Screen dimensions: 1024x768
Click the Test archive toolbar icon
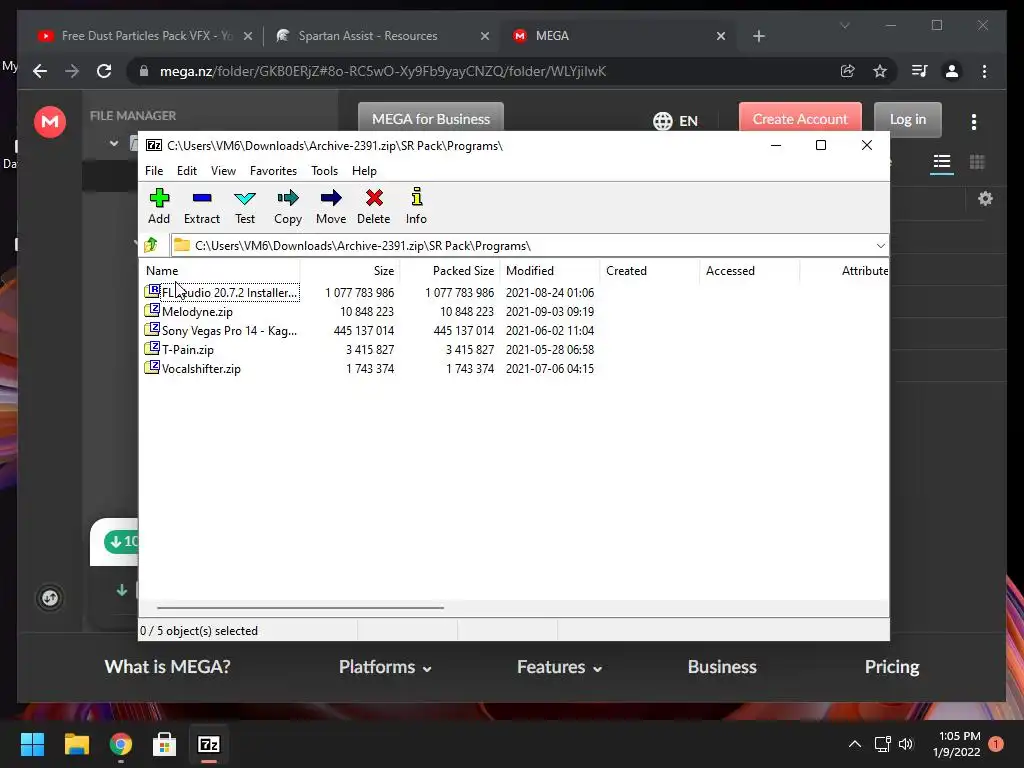point(245,197)
